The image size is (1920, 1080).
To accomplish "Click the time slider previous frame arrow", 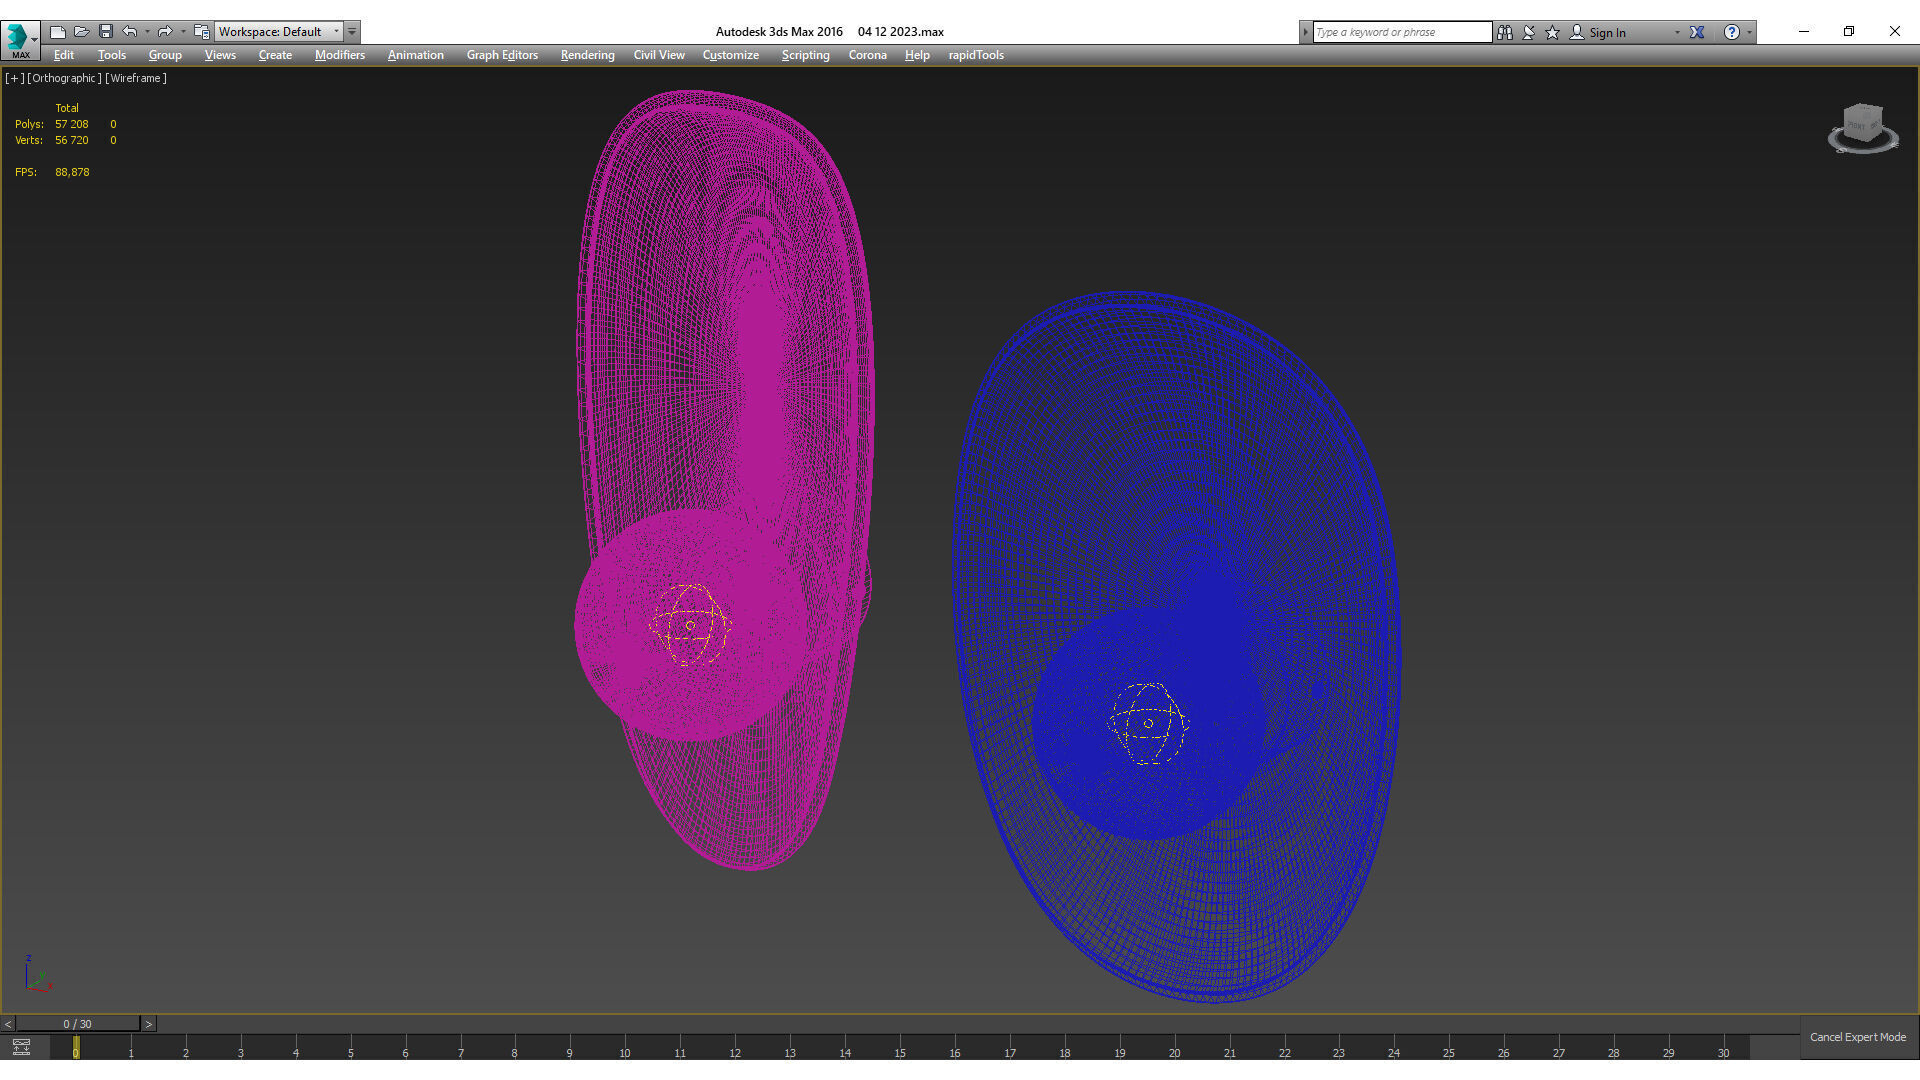I will pos(8,1024).
